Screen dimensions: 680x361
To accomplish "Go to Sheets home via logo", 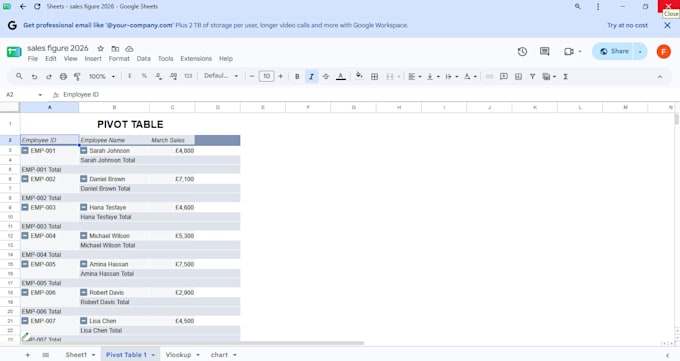I will [14, 52].
